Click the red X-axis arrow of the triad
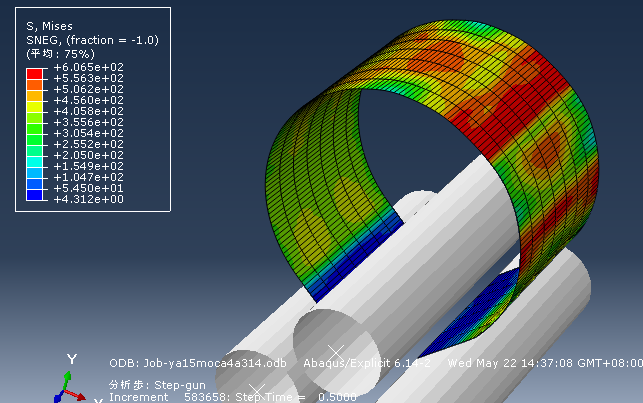This screenshot has width=643, height=403. (75, 395)
